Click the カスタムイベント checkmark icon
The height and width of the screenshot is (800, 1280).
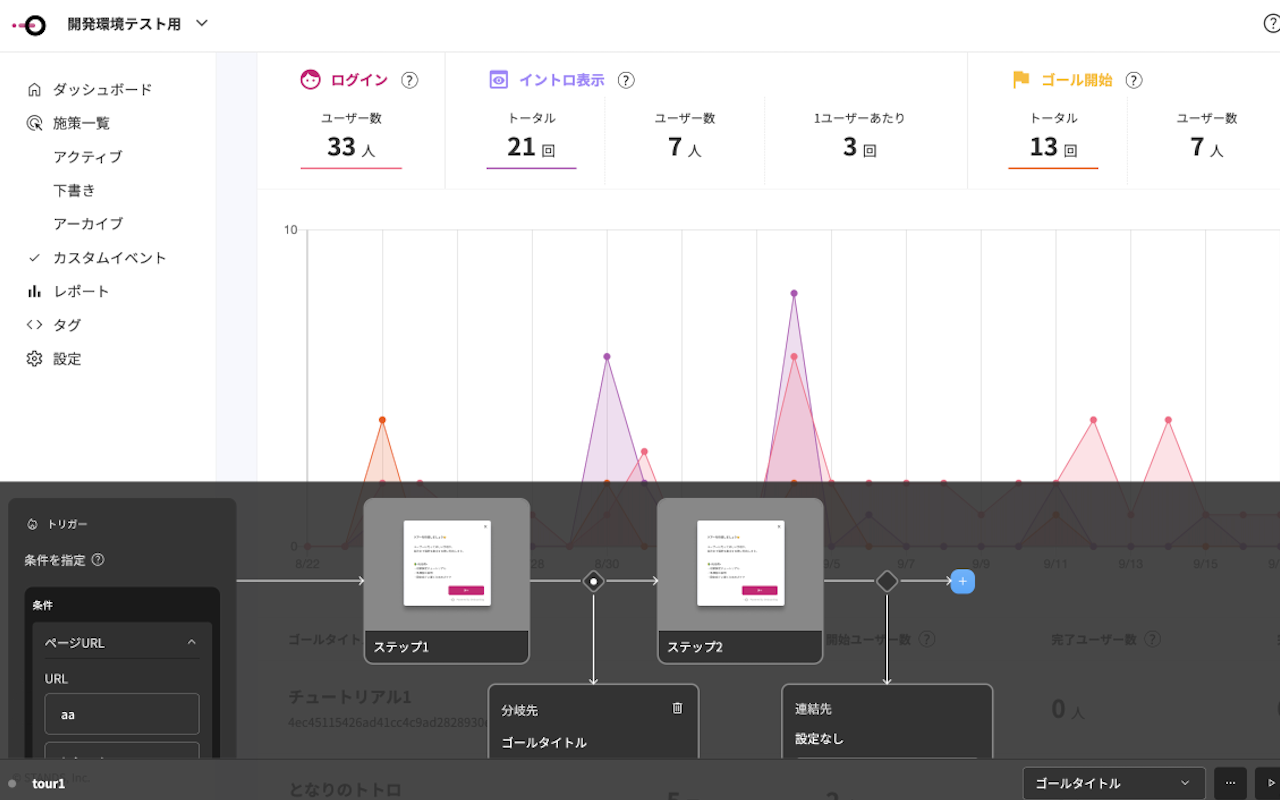(x=34, y=258)
